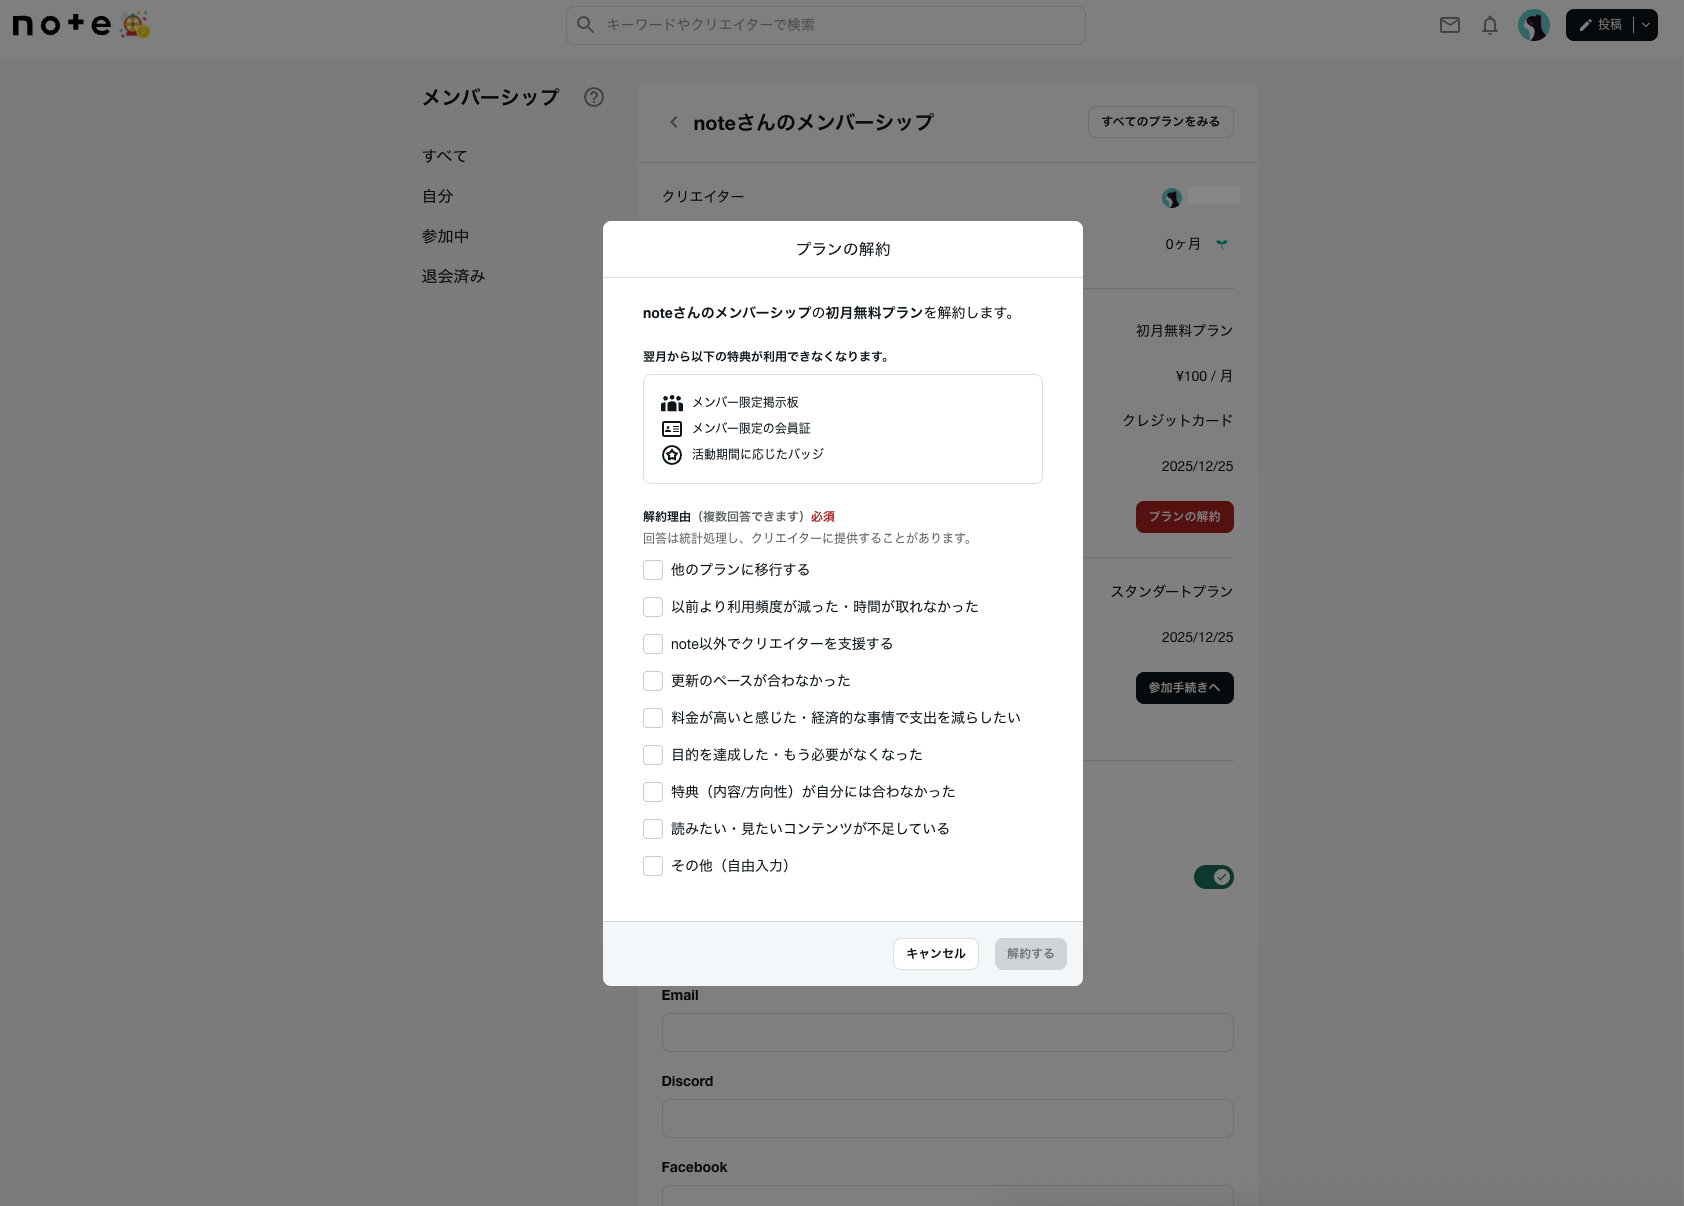Open the user avatar menu
This screenshot has width=1684, height=1206.
1533,25
